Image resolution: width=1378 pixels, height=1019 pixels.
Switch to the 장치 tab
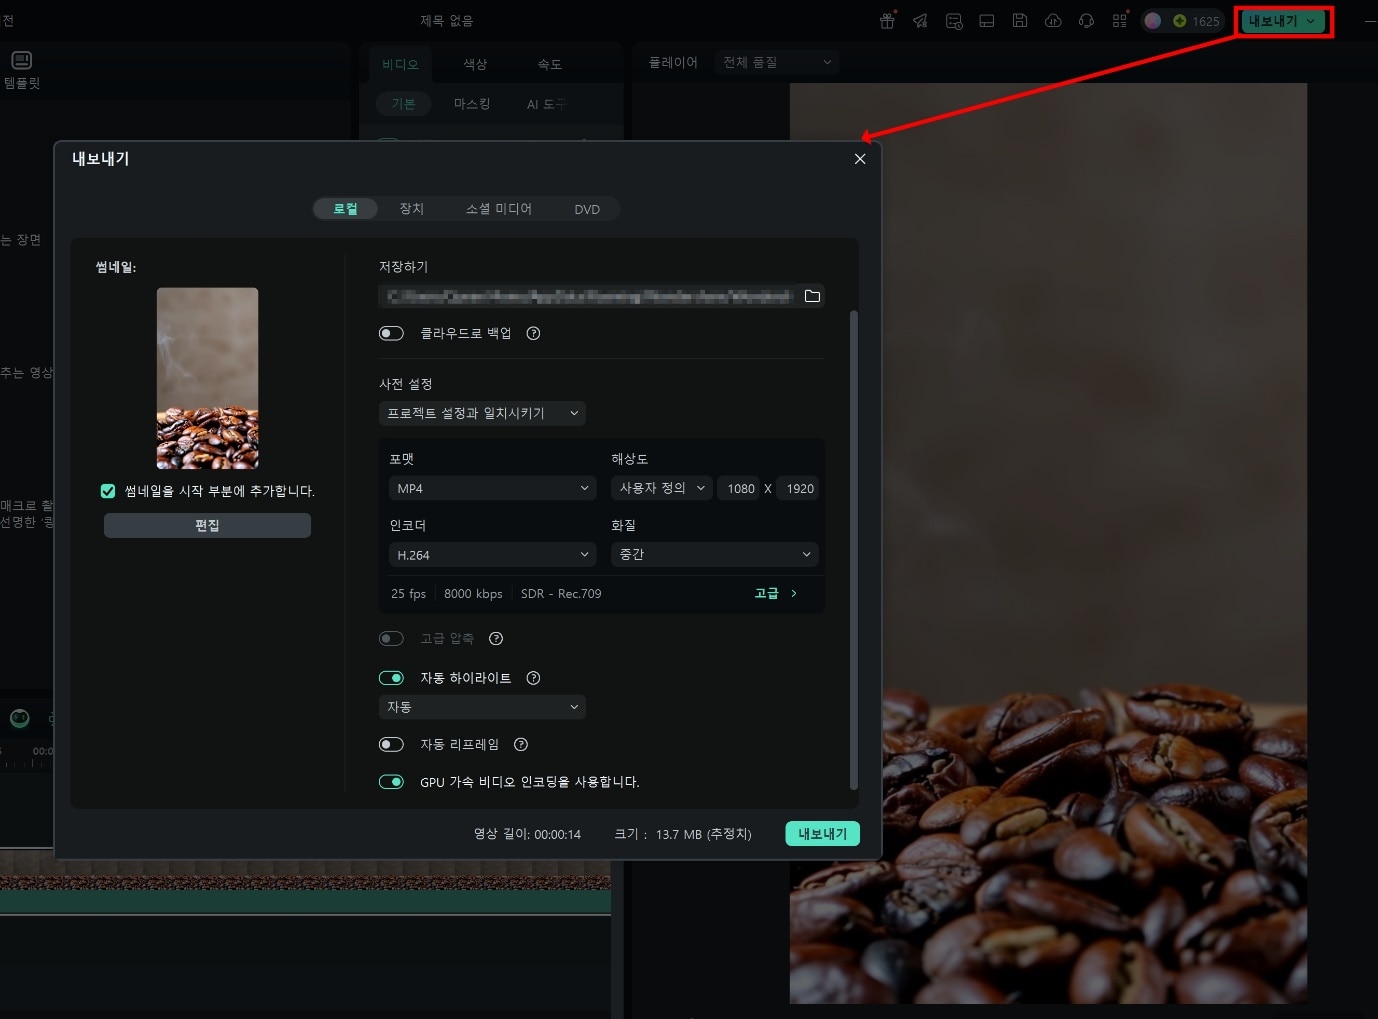click(x=412, y=209)
